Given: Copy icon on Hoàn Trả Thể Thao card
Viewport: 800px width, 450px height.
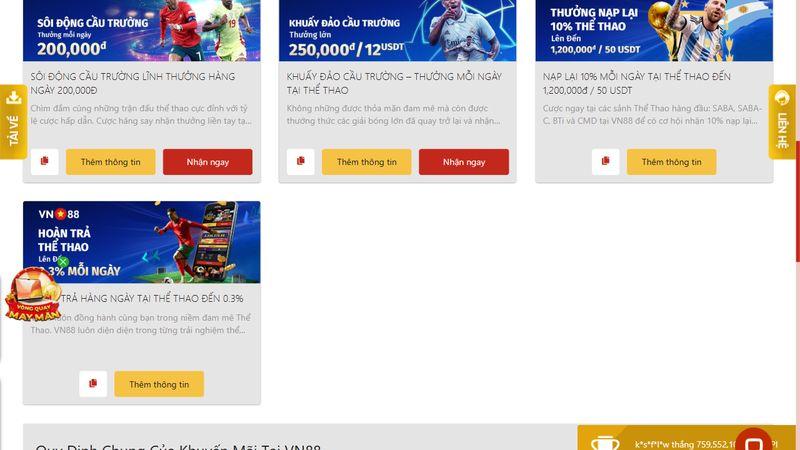Looking at the screenshot, I should [93, 384].
